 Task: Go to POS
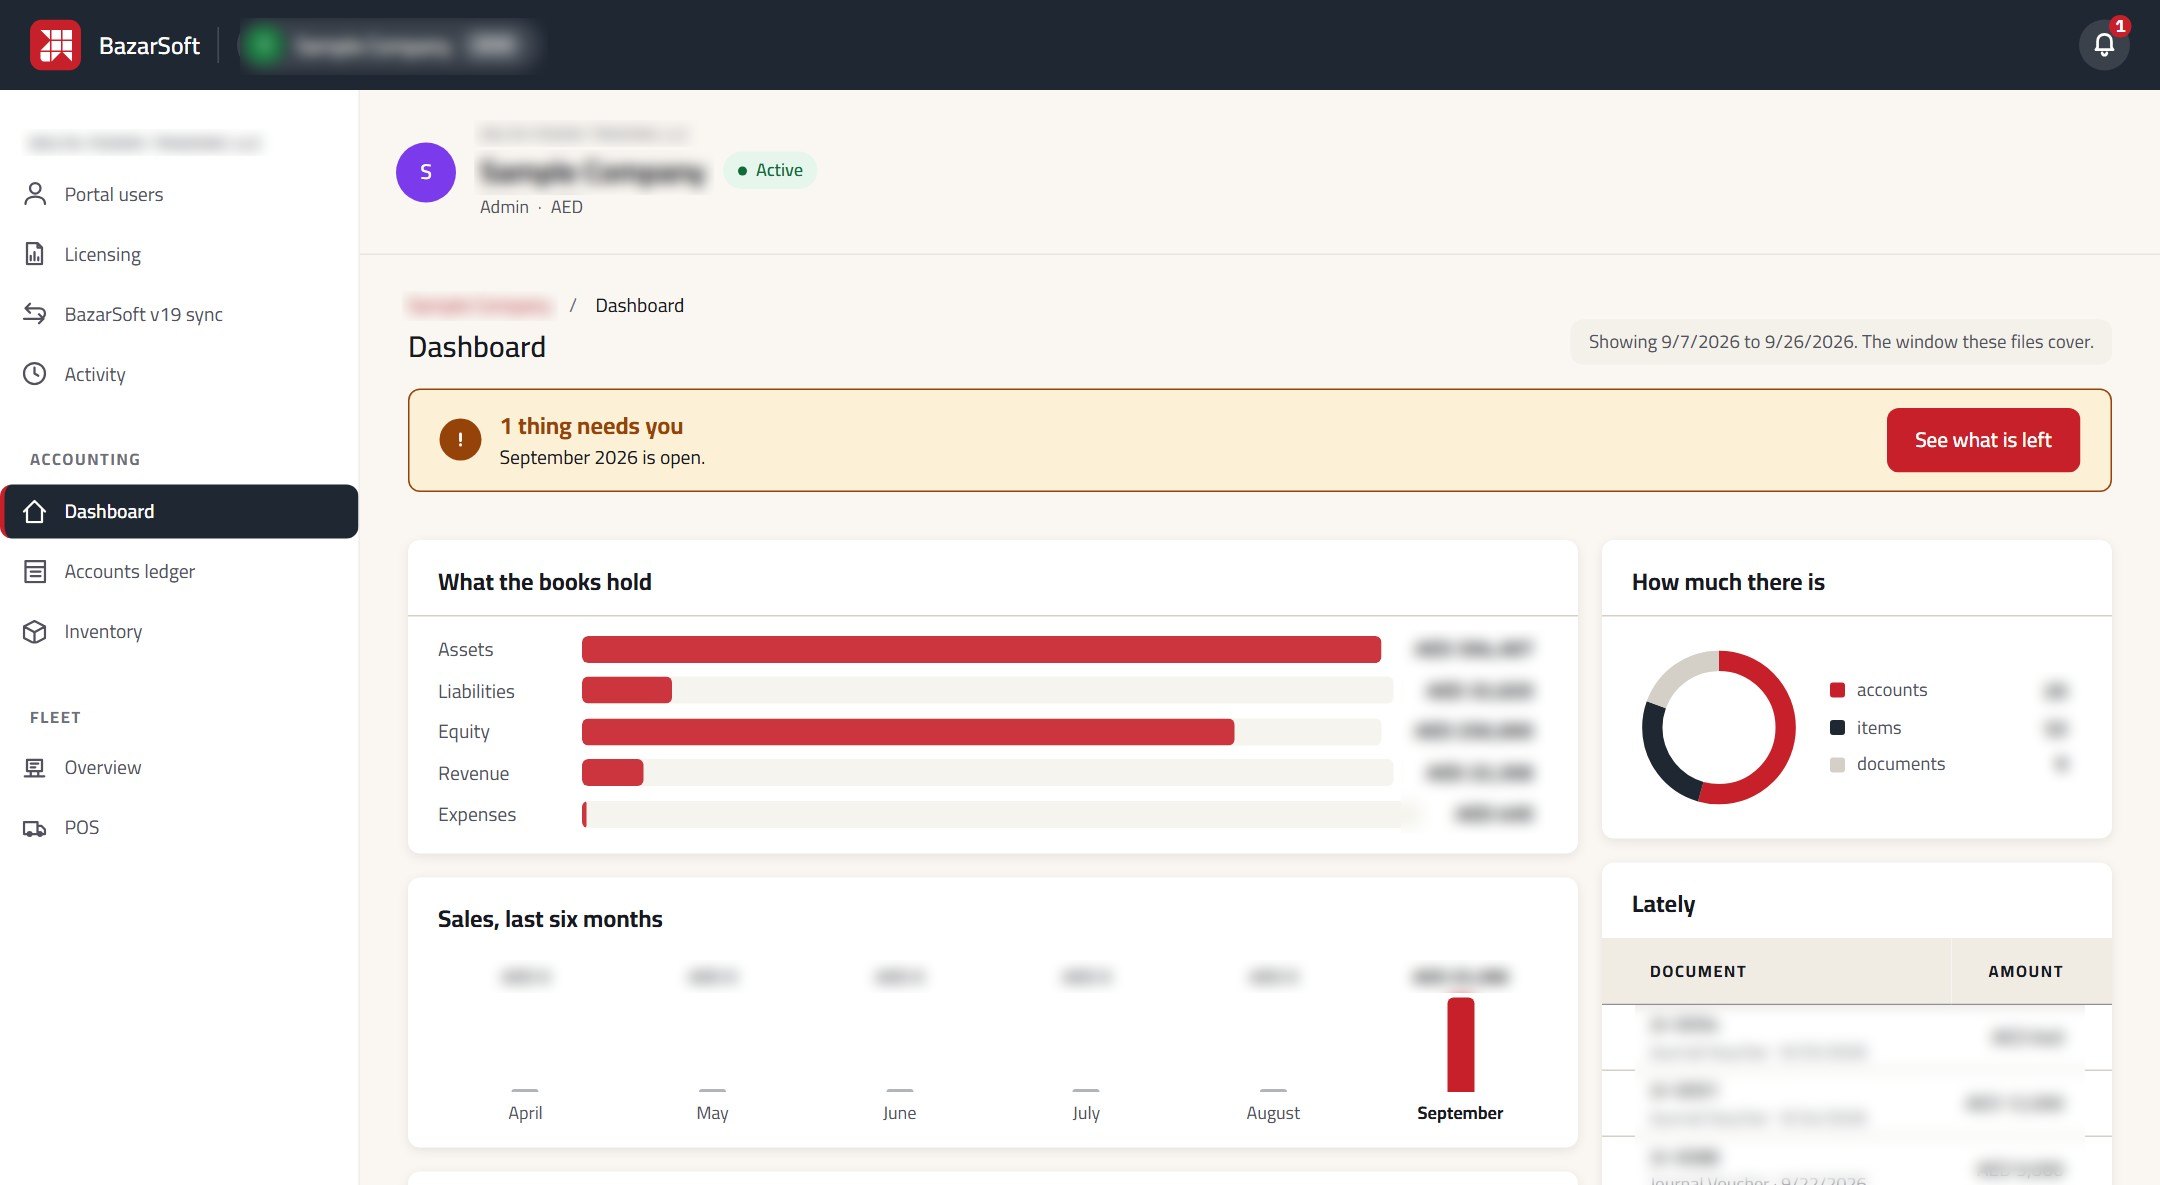point(180,828)
